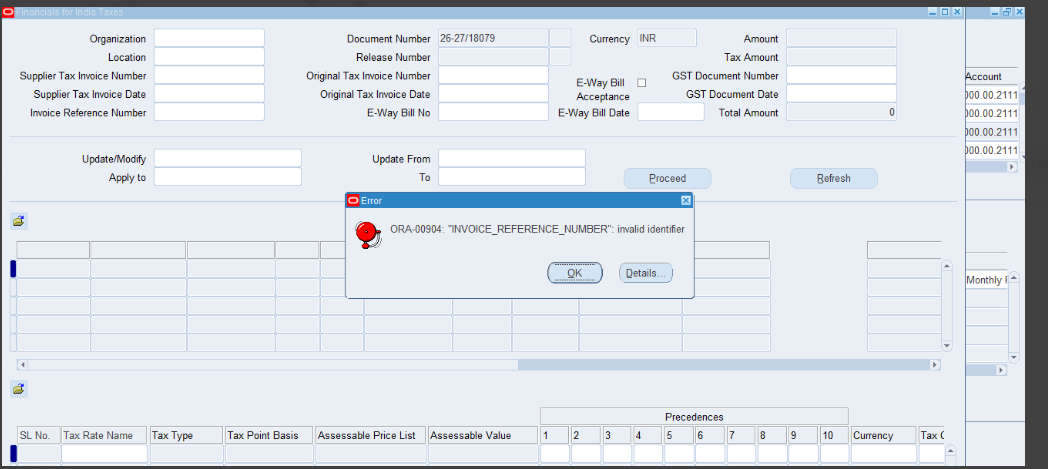Toggle the E-Way Bill Acceptance checkbox
The image size is (1048, 469).
[x=642, y=82]
